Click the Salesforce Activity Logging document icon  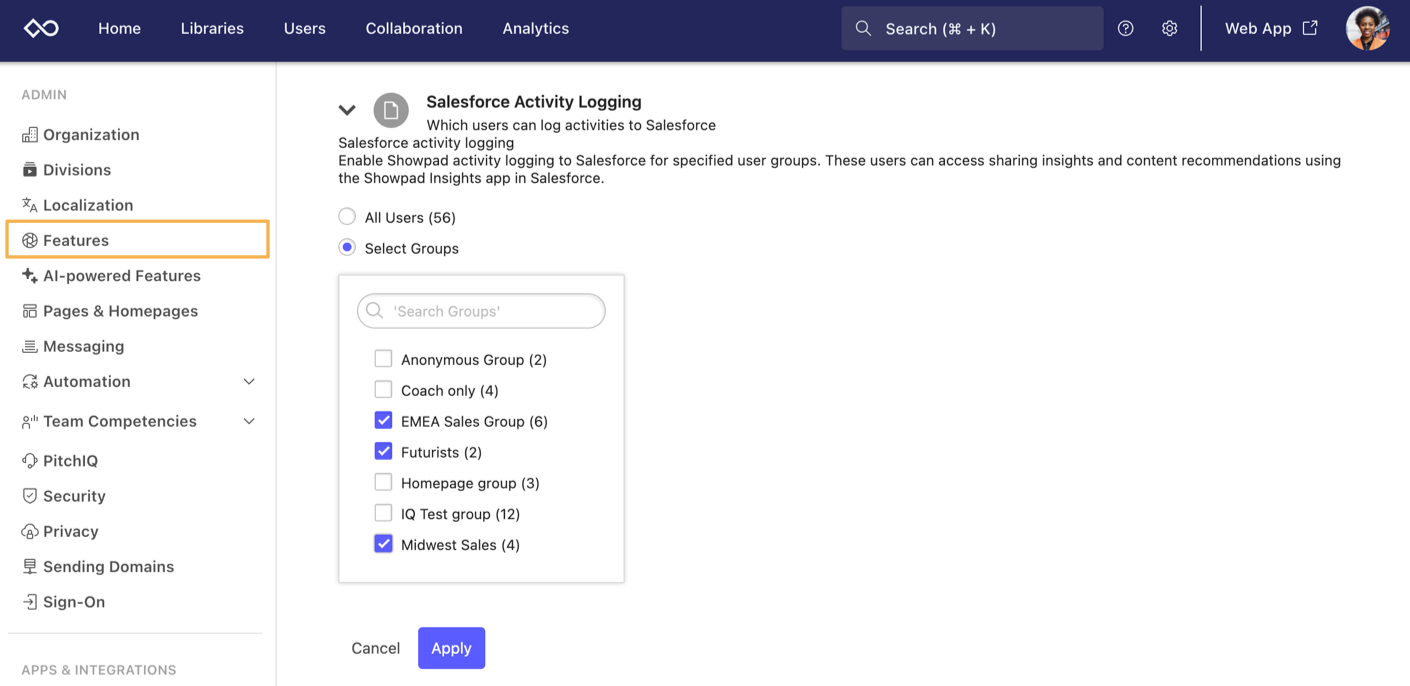pos(391,110)
